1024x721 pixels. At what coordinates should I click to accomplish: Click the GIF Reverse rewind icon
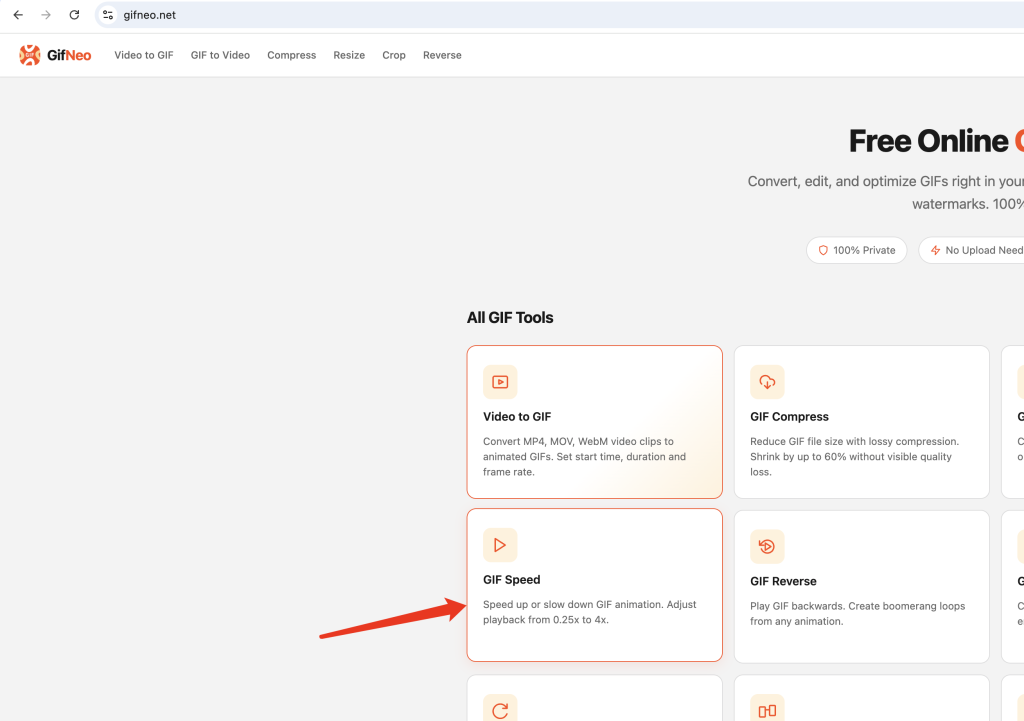click(767, 547)
